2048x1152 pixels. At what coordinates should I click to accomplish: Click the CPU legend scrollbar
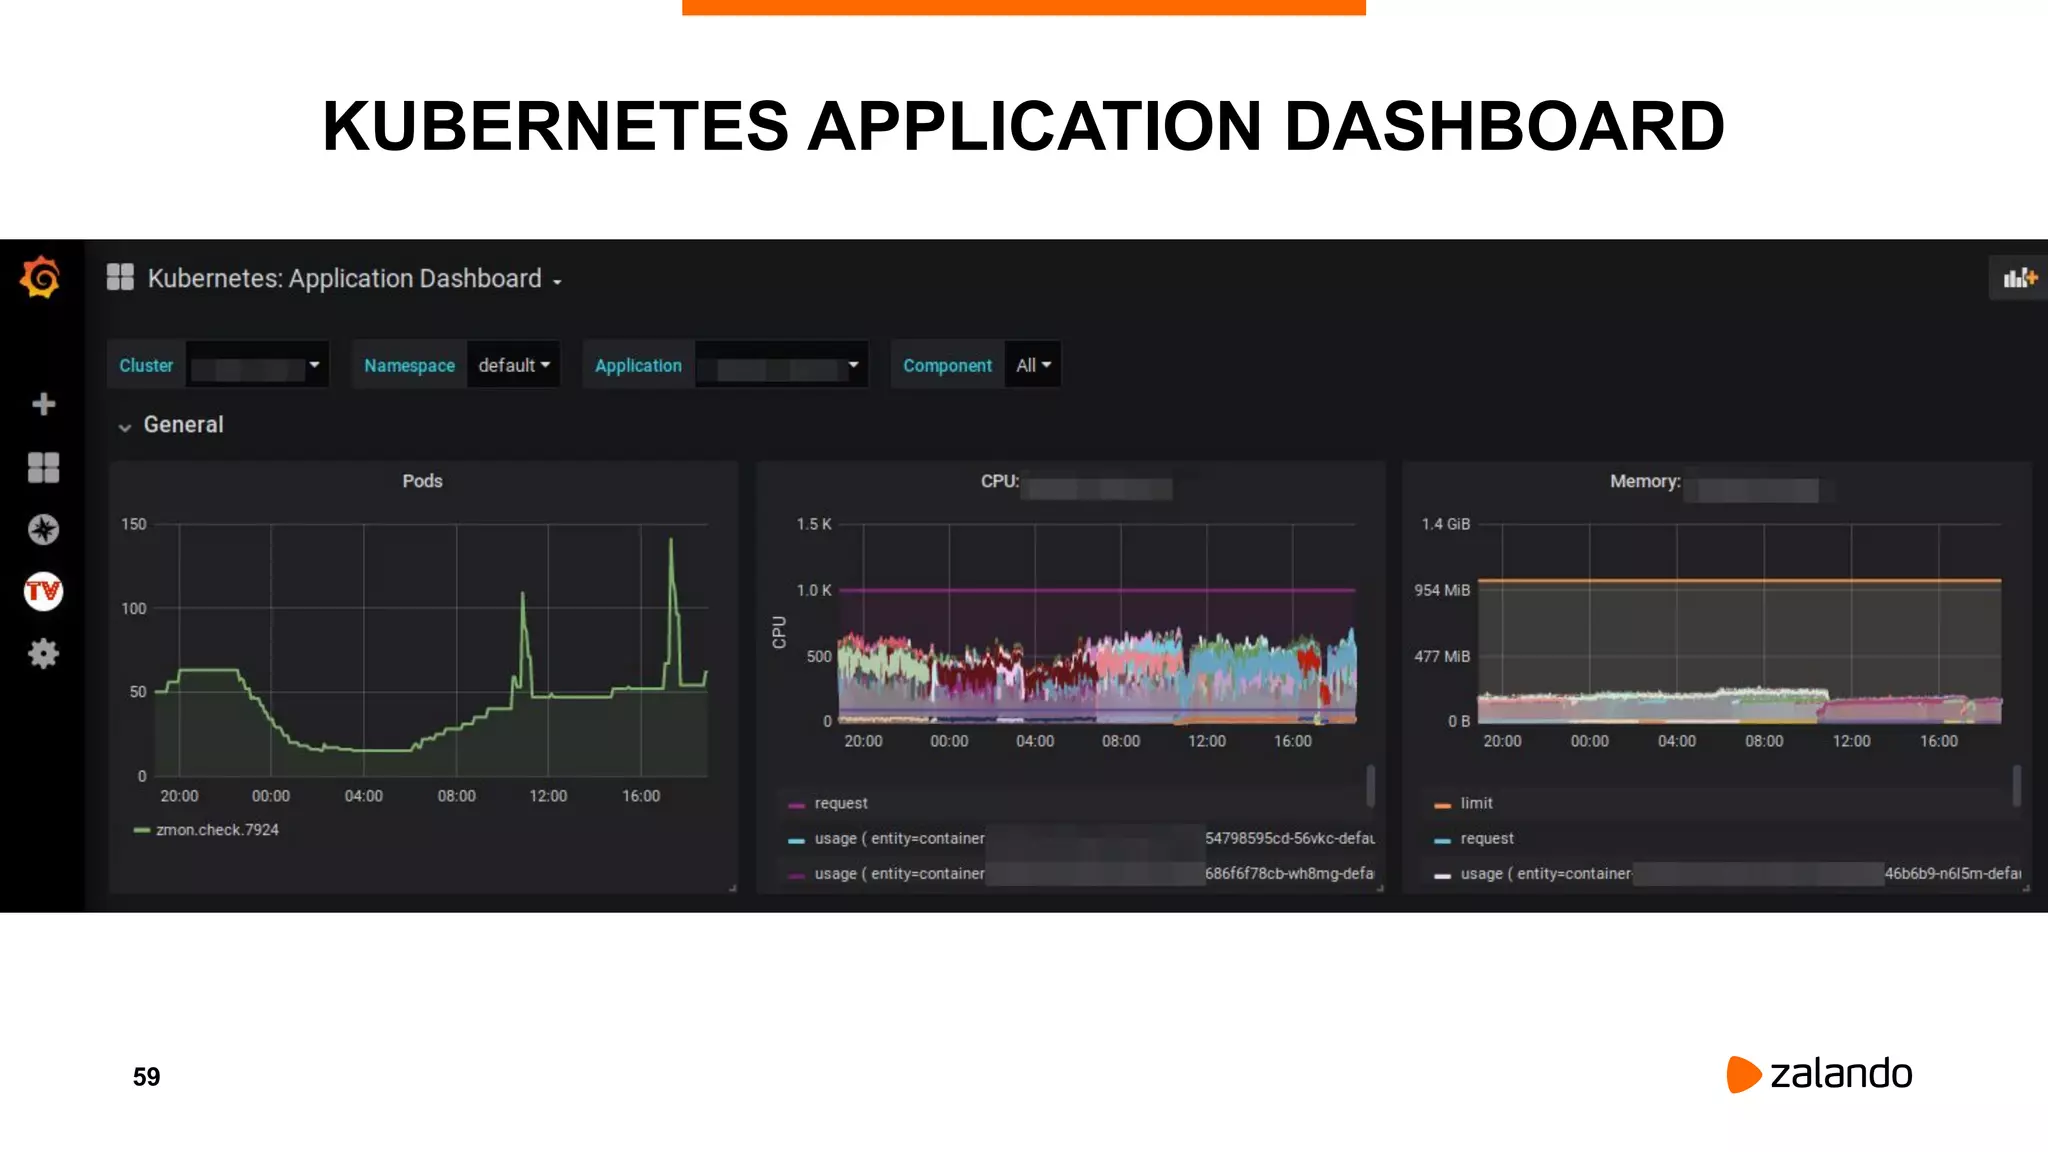click(1370, 785)
